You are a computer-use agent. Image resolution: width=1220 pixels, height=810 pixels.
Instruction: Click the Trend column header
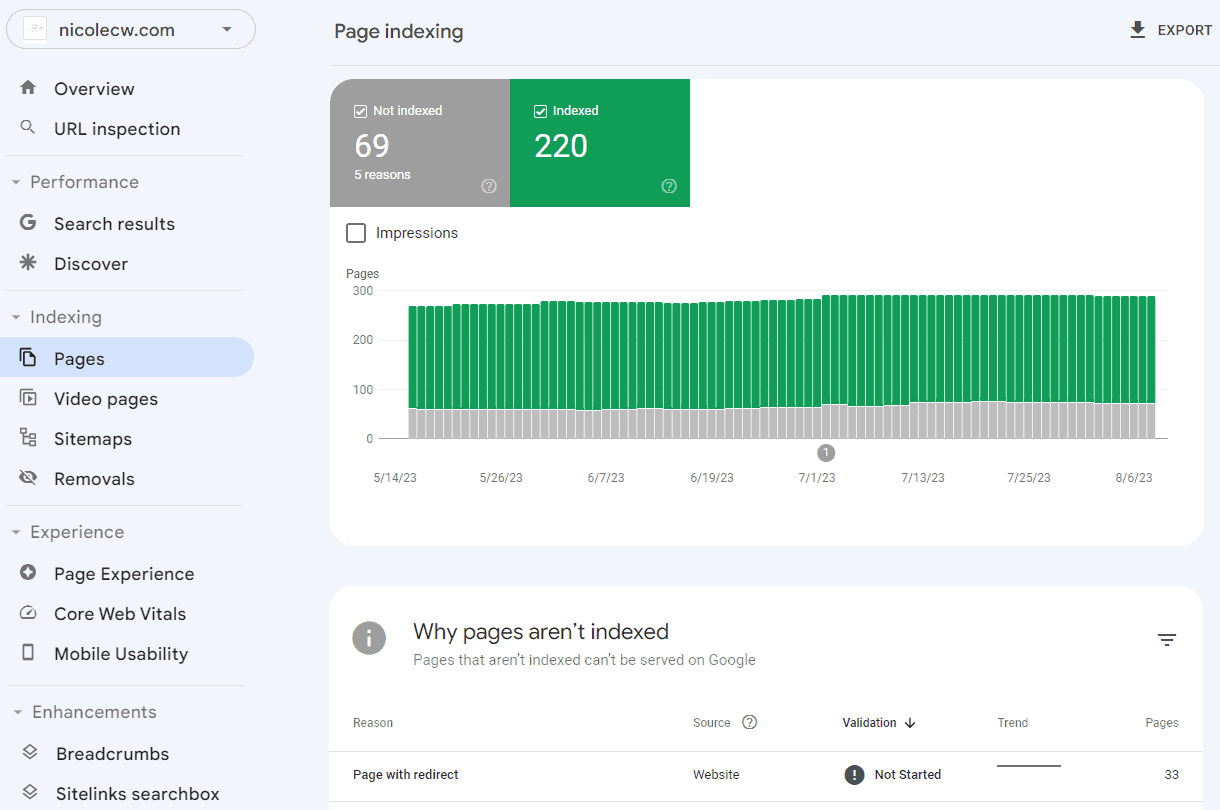tap(1012, 723)
